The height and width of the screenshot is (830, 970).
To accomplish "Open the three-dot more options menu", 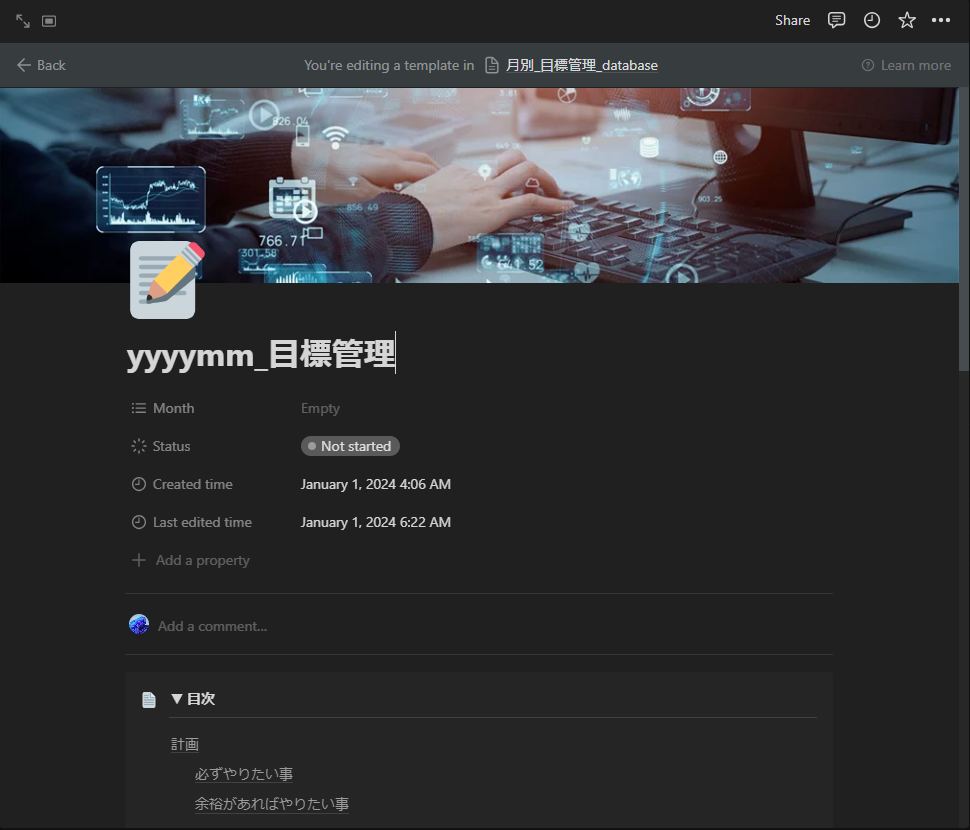I will (941, 20).
